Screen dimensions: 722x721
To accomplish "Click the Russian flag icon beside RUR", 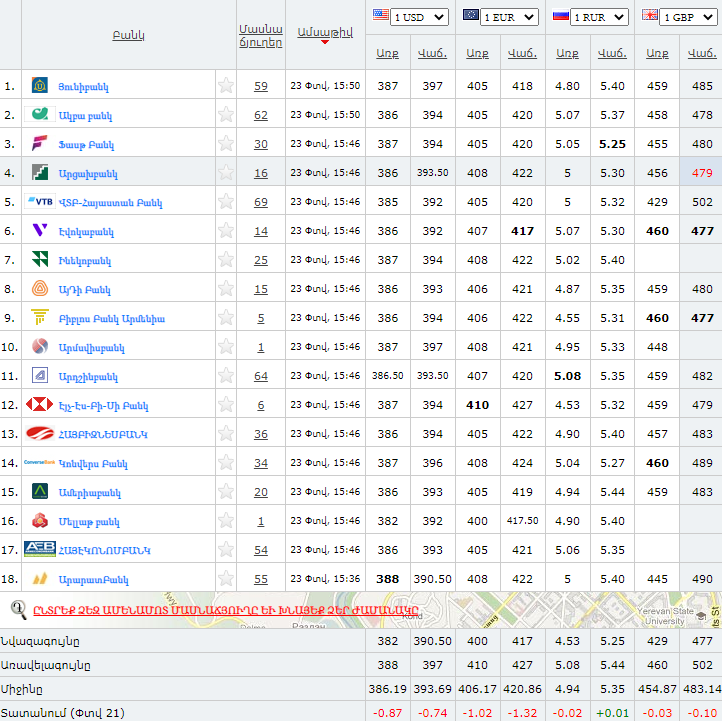I will (560, 15).
